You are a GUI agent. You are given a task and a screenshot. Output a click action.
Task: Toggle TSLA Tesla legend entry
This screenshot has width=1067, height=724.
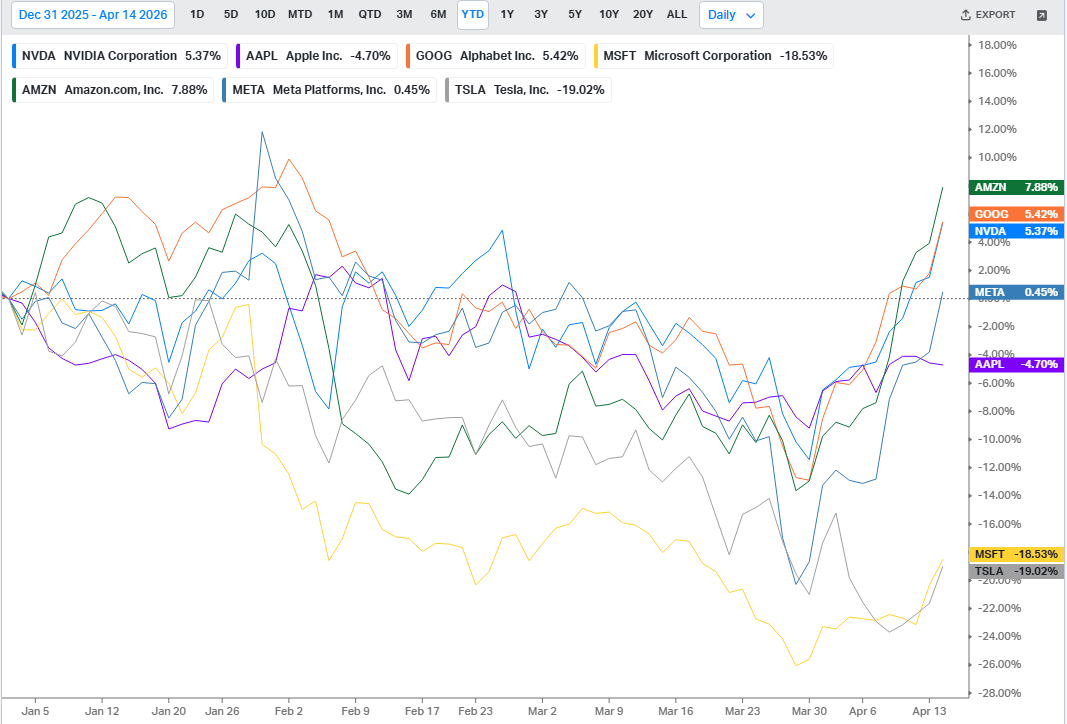[528, 90]
